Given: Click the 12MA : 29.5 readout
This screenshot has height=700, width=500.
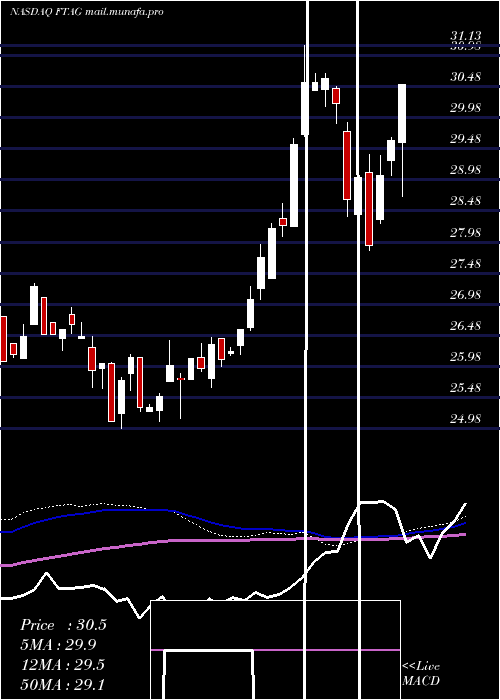Looking at the screenshot, I should coord(62,665).
